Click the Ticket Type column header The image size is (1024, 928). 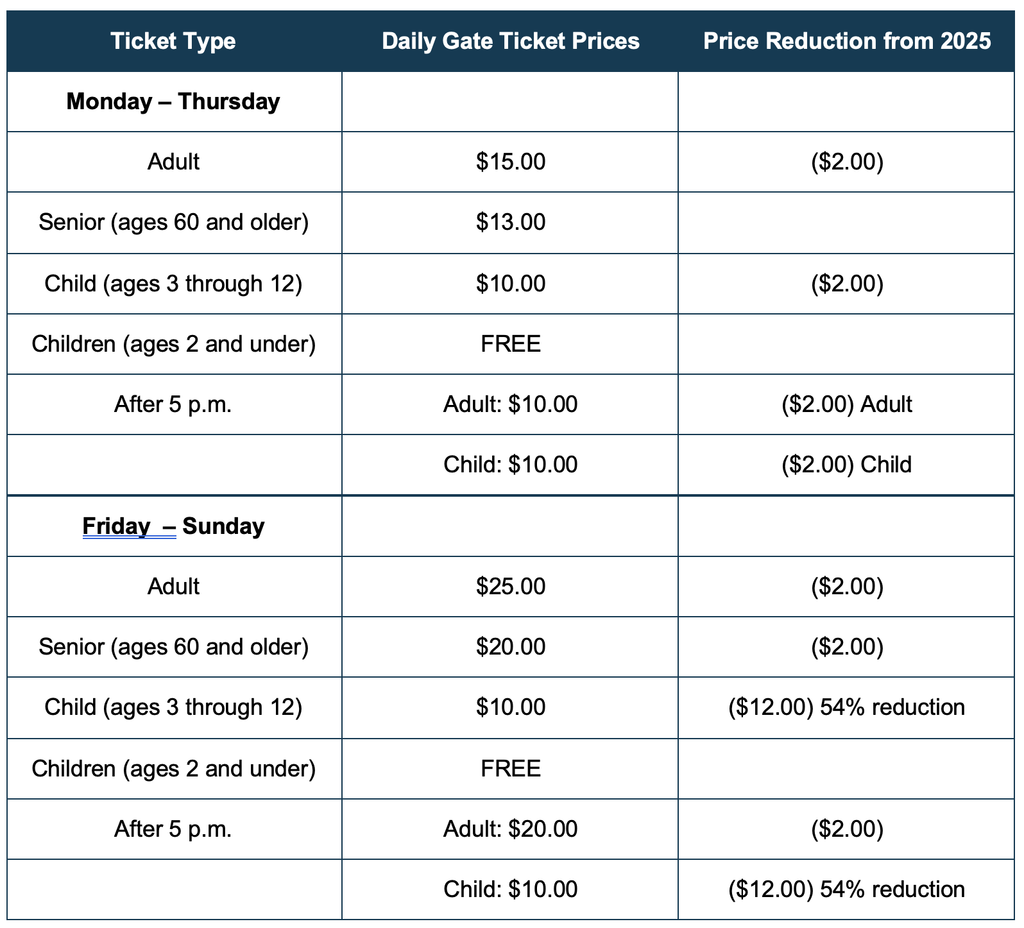tap(173, 41)
